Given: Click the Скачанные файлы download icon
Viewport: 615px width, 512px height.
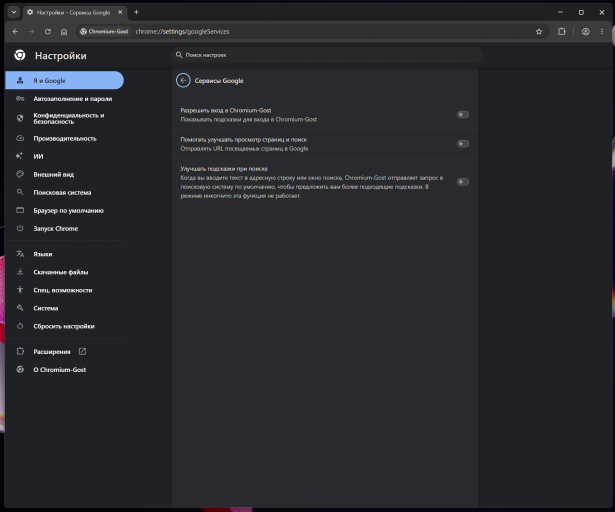Looking at the screenshot, I should coord(20,271).
